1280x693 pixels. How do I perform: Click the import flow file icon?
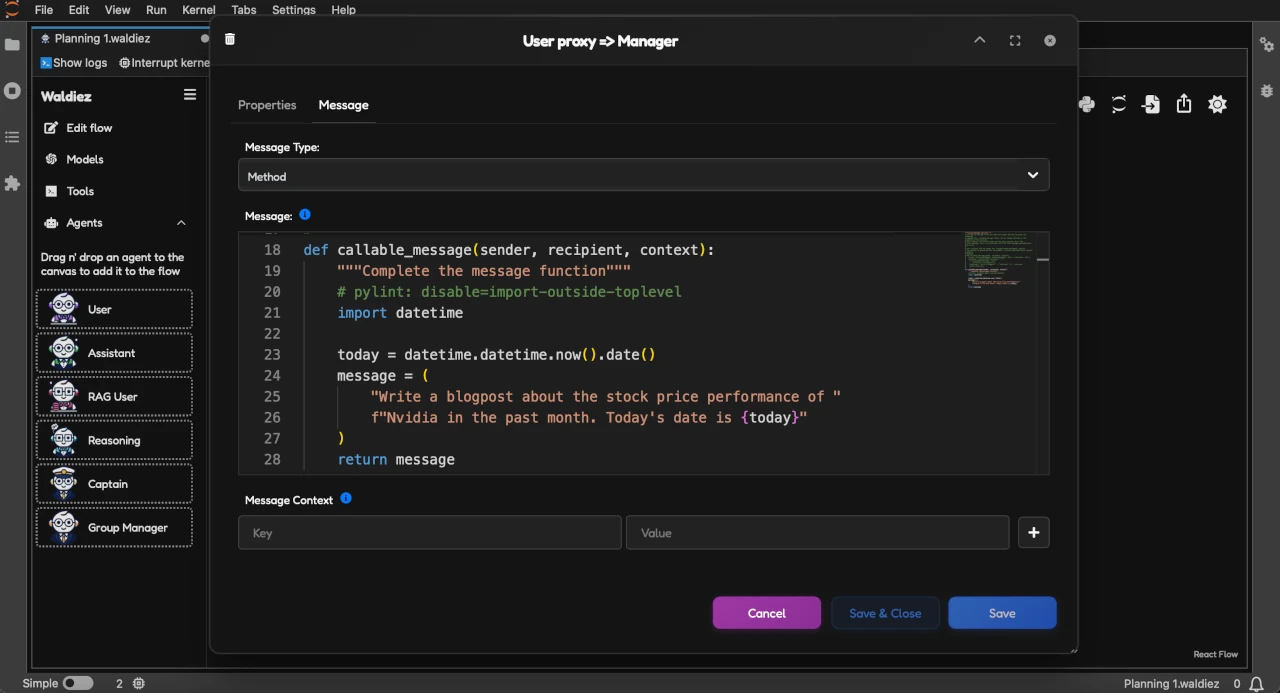tap(1152, 104)
